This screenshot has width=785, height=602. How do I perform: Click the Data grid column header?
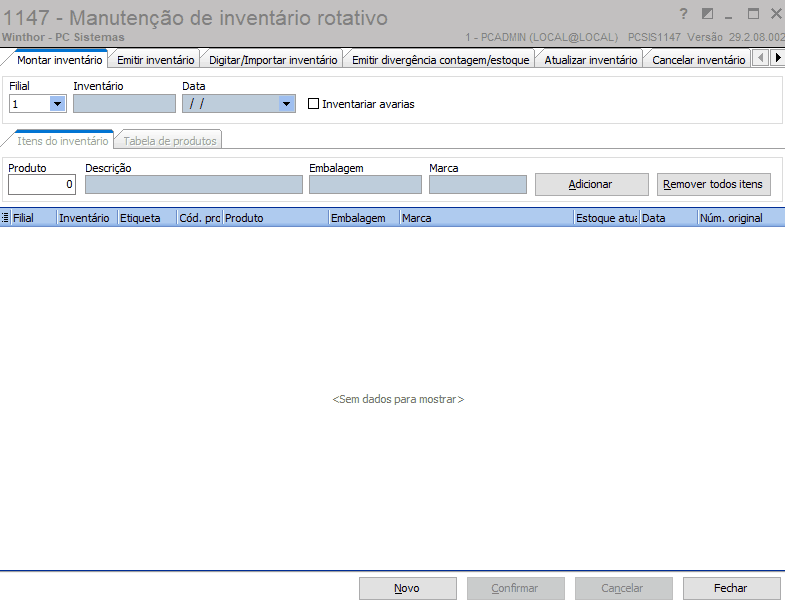coord(668,218)
